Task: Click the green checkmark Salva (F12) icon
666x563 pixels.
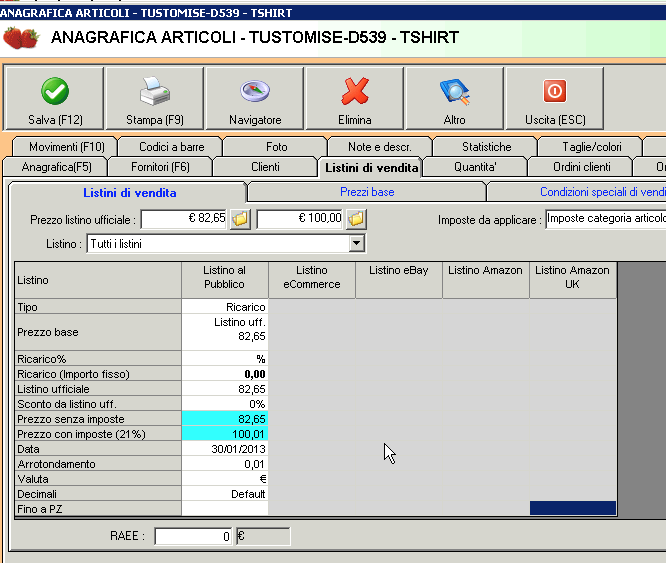Action: 55,92
